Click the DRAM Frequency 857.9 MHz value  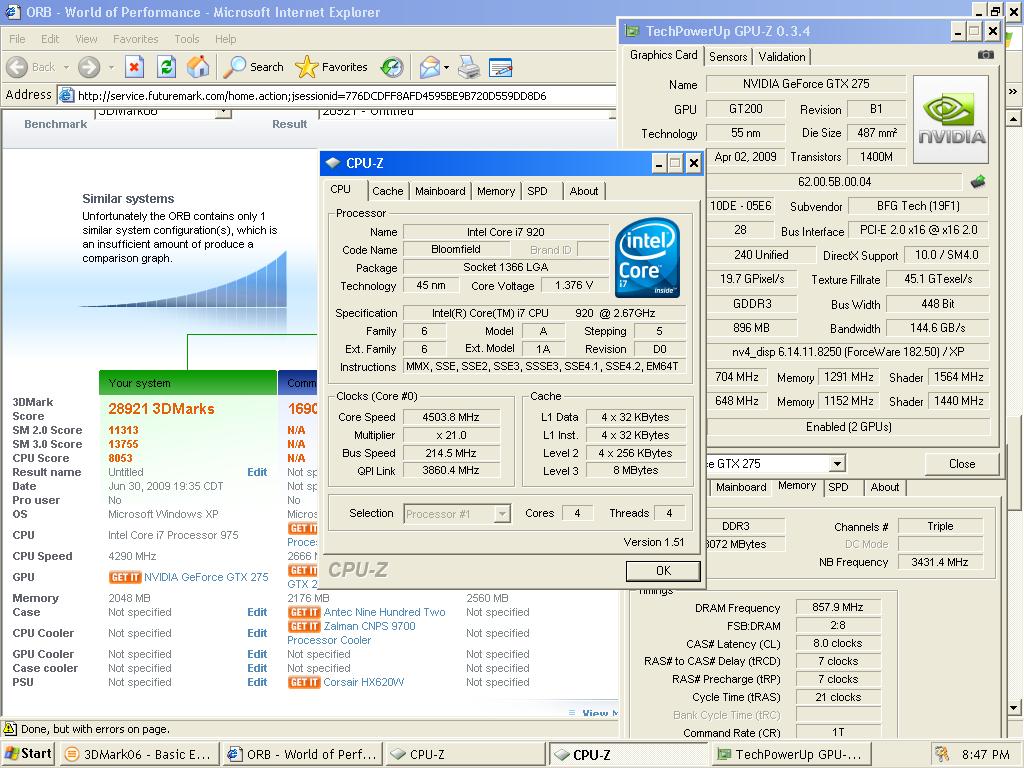pos(838,607)
